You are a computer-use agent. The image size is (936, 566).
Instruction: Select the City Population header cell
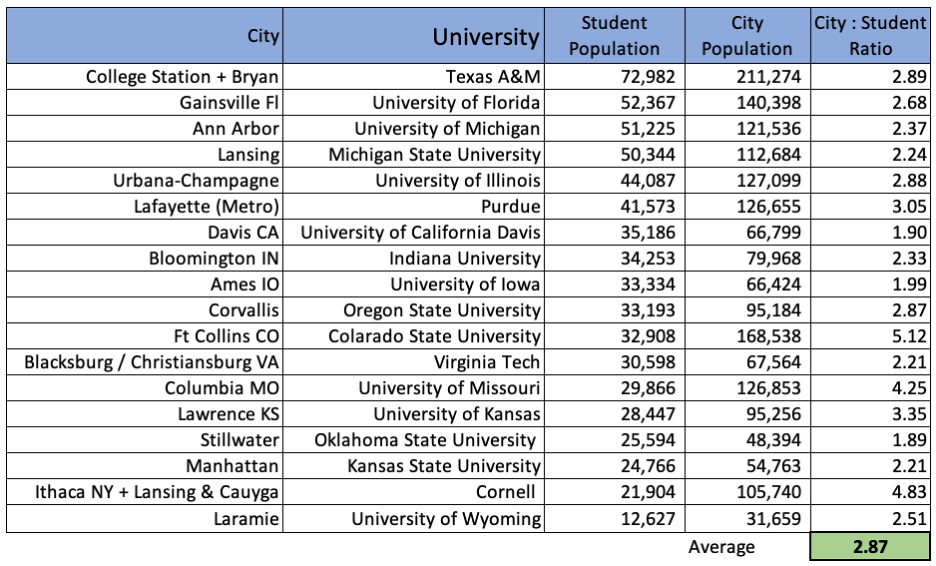746,36
